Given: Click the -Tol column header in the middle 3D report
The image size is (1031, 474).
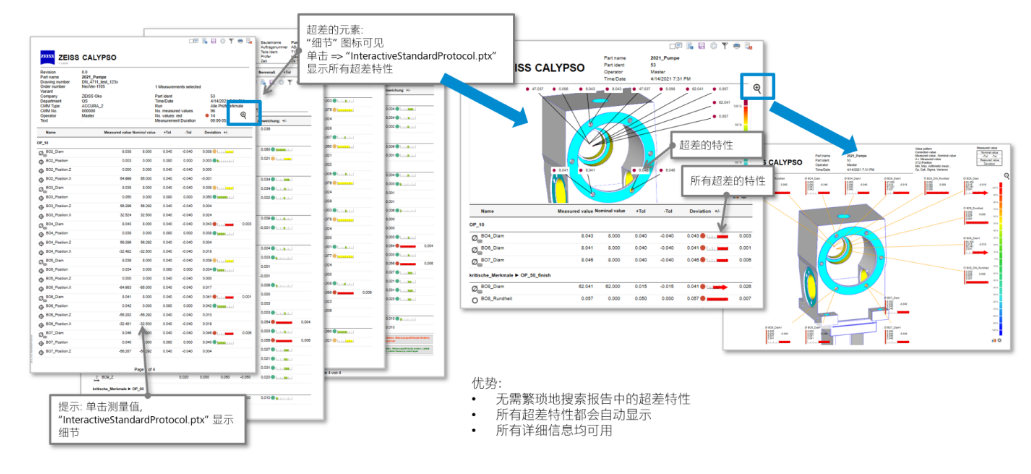Looking at the screenshot, I should point(668,211).
